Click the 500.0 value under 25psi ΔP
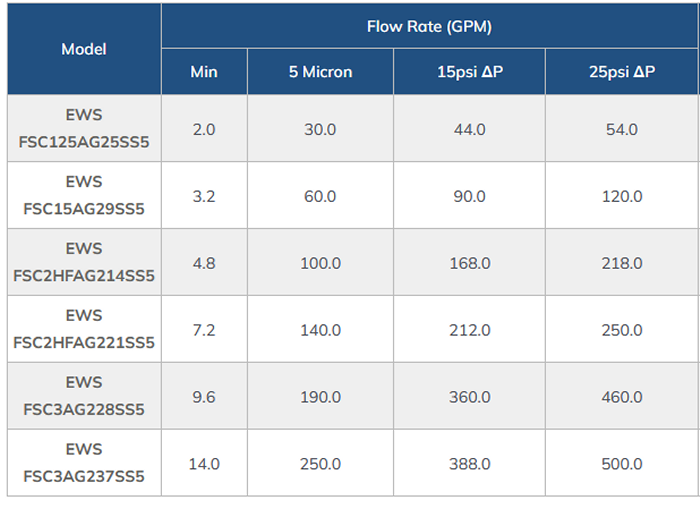 tap(622, 464)
